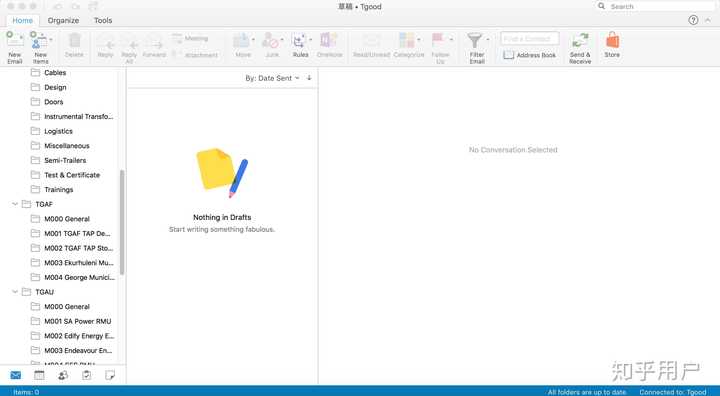Image resolution: width=720 pixels, height=396 pixels.
Task: Select the Doors folder
Action: [54, 102]
